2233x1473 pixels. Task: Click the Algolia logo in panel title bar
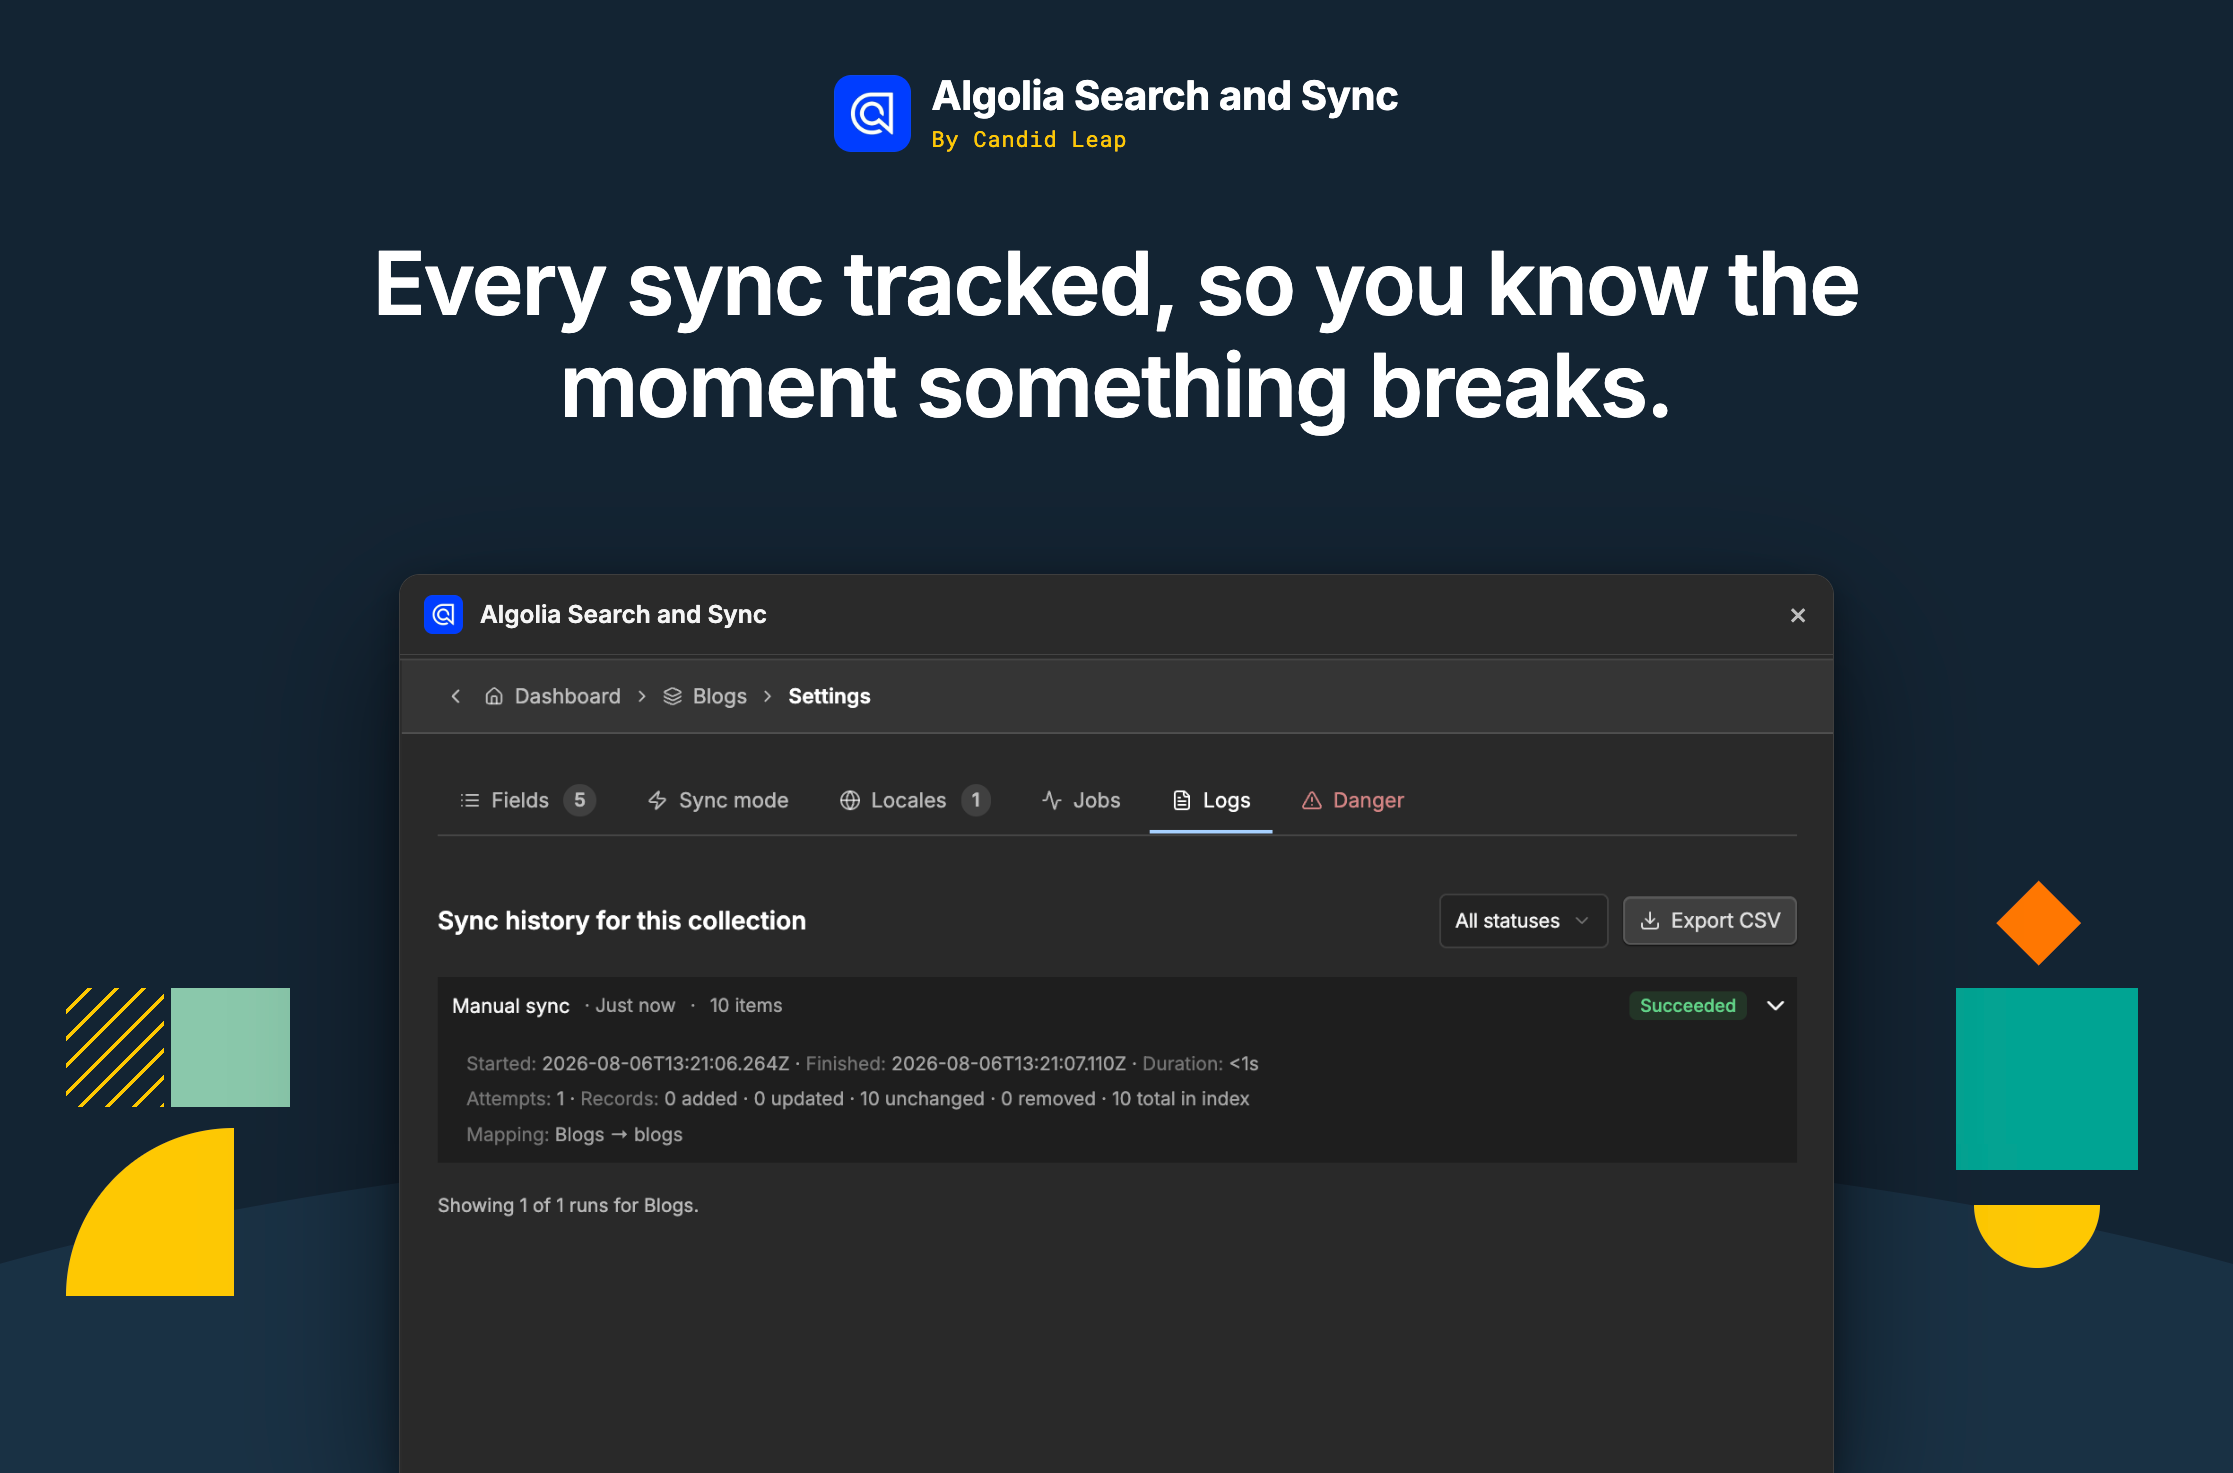point(443,614)
